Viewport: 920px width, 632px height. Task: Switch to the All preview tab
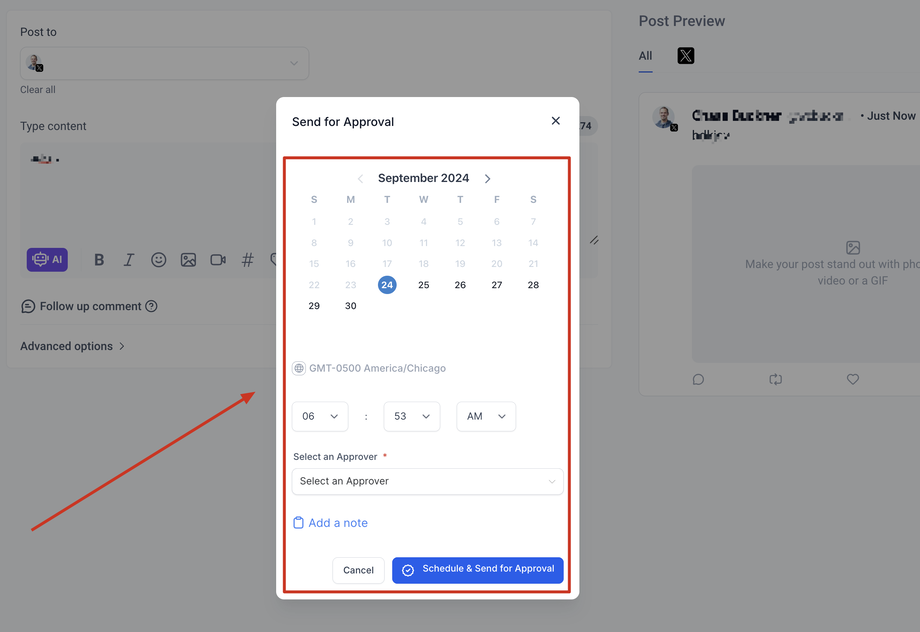pos(645,56)
